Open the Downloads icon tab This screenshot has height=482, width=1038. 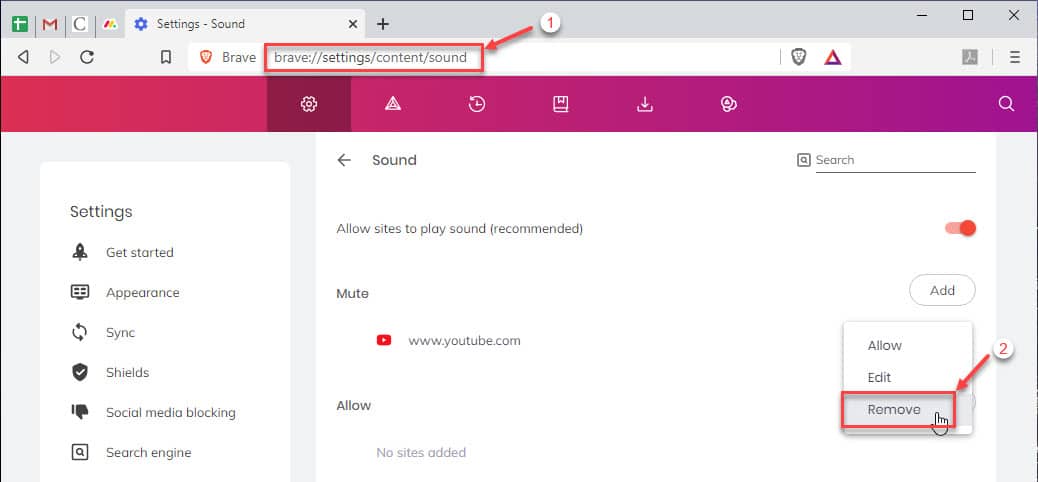[x=645, y=104]
